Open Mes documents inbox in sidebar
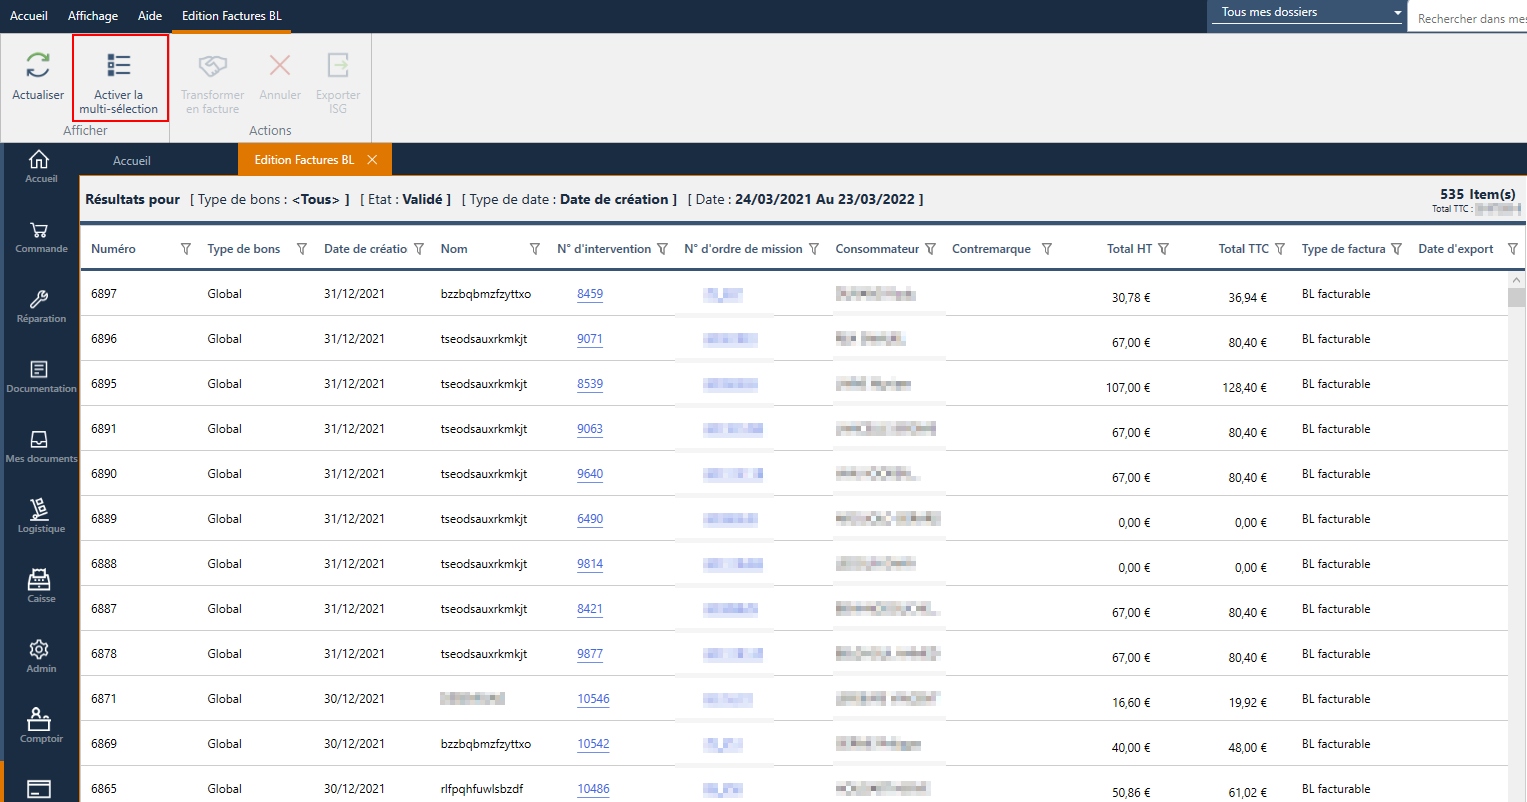This screenshot has width=1527, height=802. 40,447
